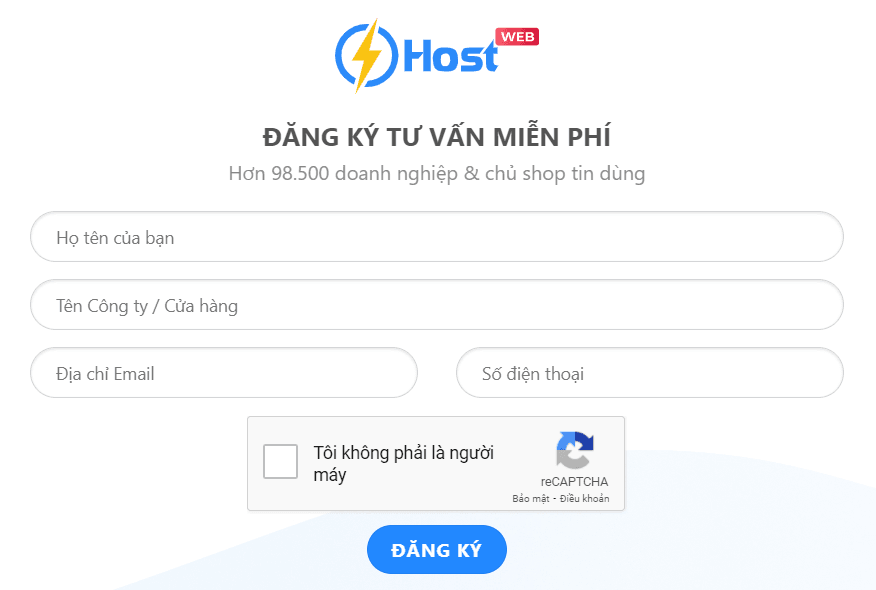Image resolution: width=876 pixels, height=590 pixels.
Task: Click the "Tôi không phải là người máy" label text
Action: tap(403, 464)
